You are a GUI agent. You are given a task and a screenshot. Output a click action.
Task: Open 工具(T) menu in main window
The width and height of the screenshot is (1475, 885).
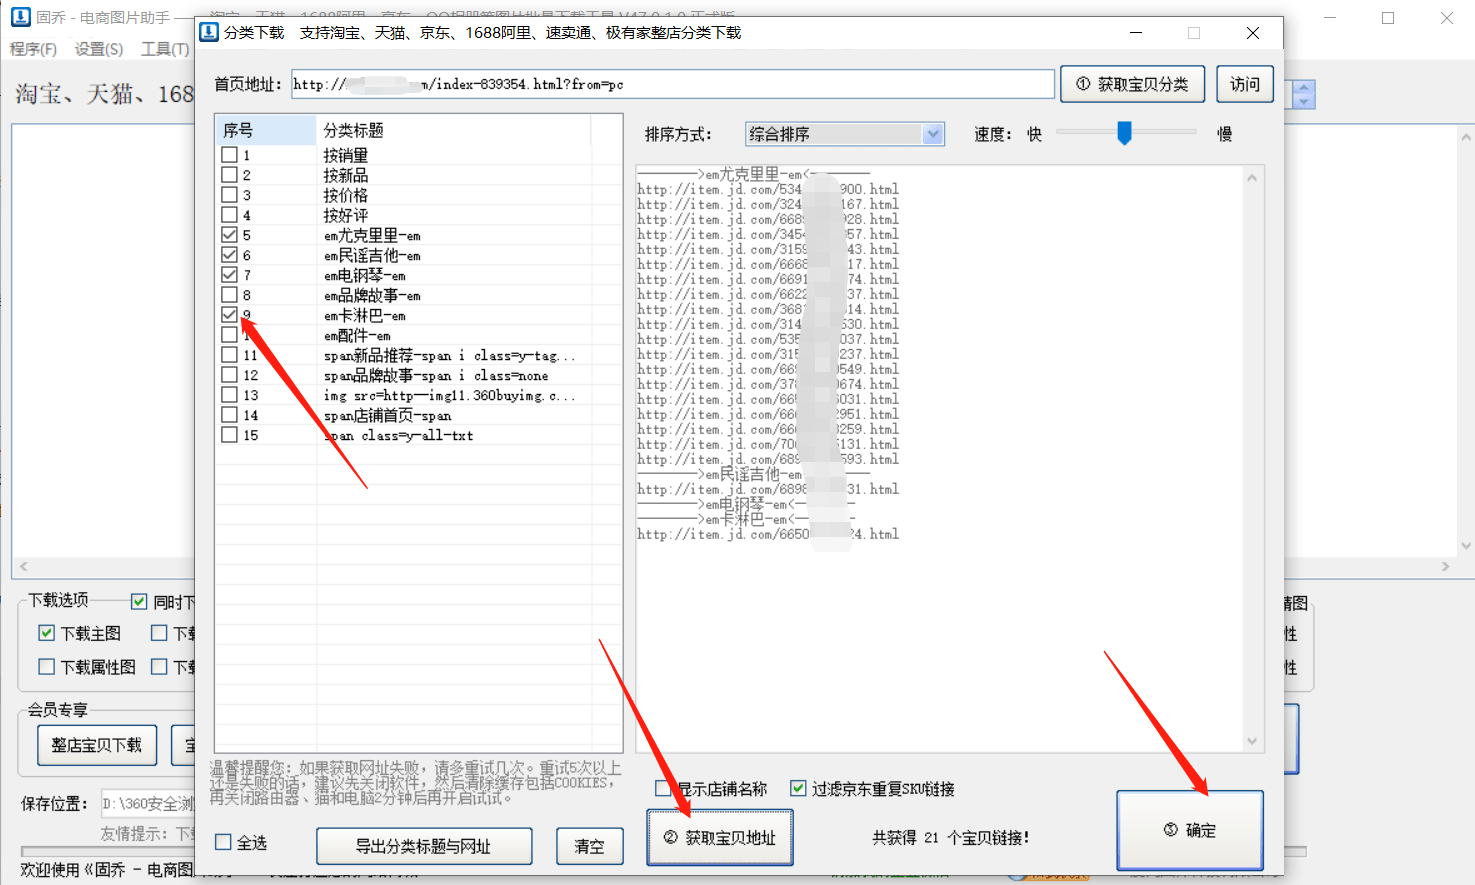coord(165,49)
